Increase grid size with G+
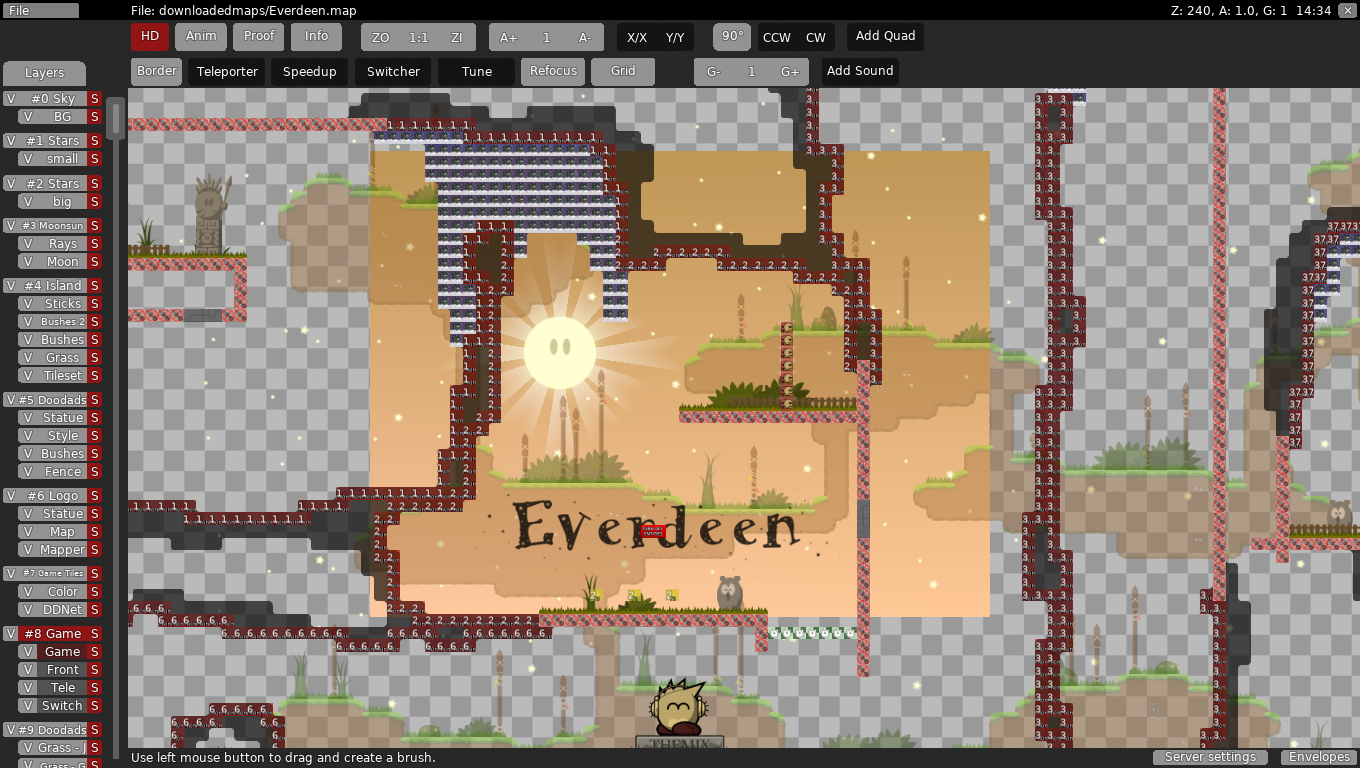 coord(790,72)
